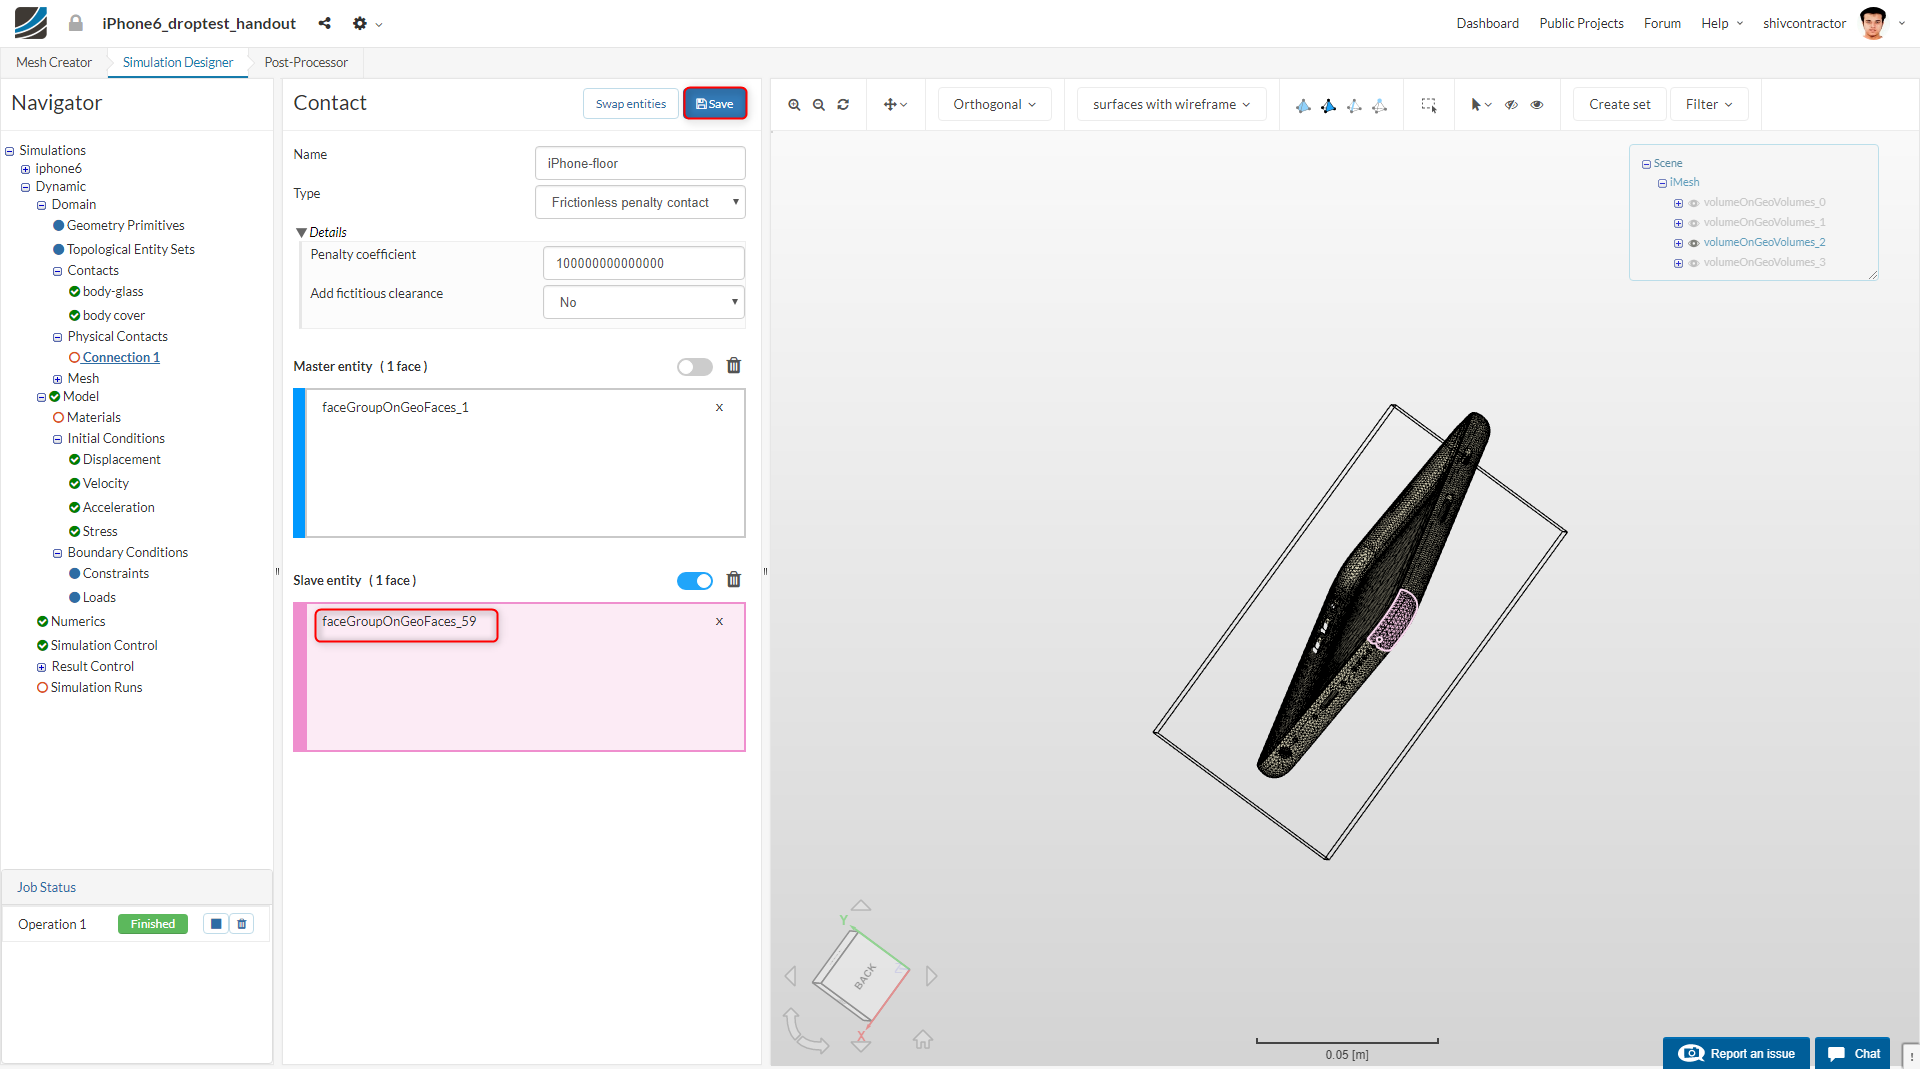
Task: Click the Swap entities button
Action: click(x=631, y=104)
